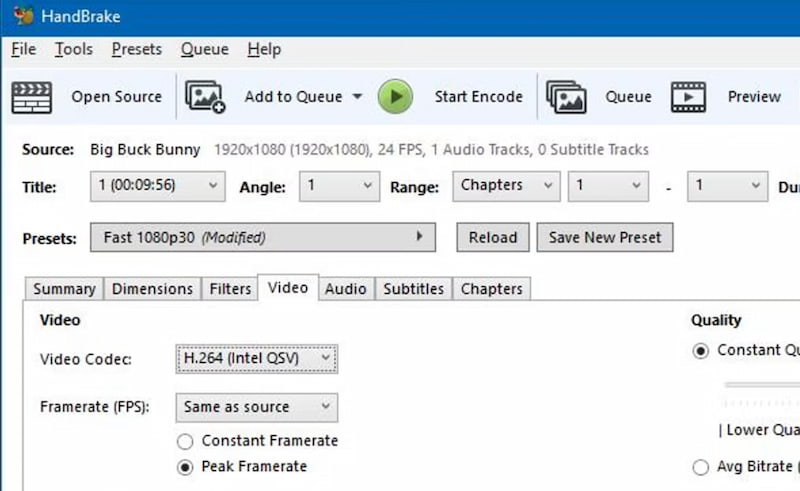This screenshot has height=491, width=800.
Task: Select the Constant Quality radio button
Action: click(x=701, y=351)
